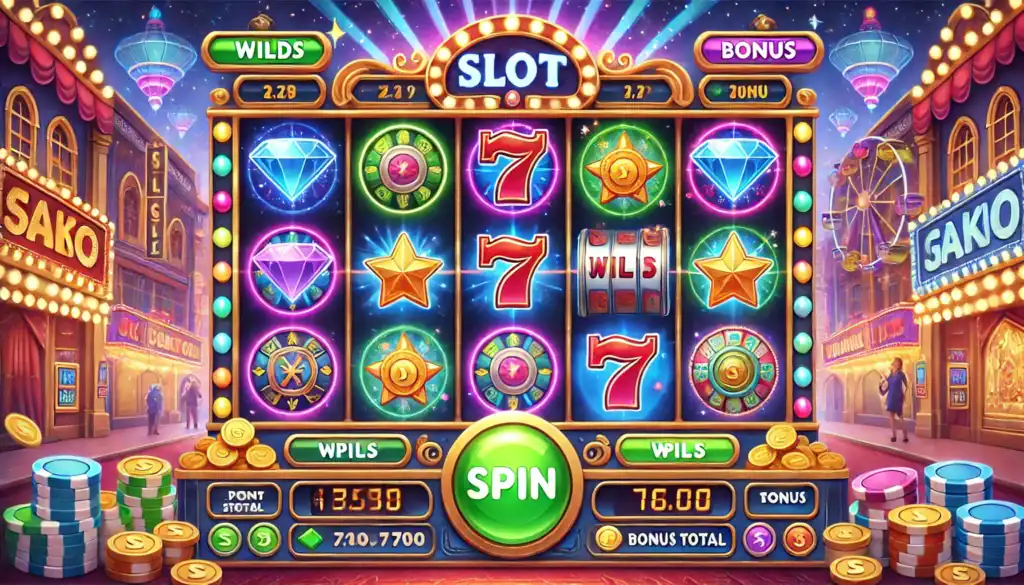Choose the blue diamond in the first reel
Viewport: 1024px width, 585px height.
click(x=293, y=166)
